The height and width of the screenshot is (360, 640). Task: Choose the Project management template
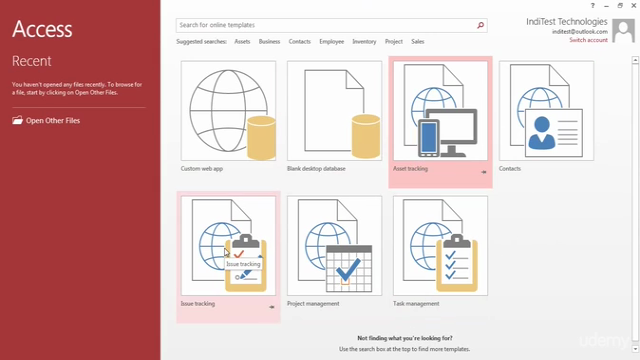tap(334, 246)
